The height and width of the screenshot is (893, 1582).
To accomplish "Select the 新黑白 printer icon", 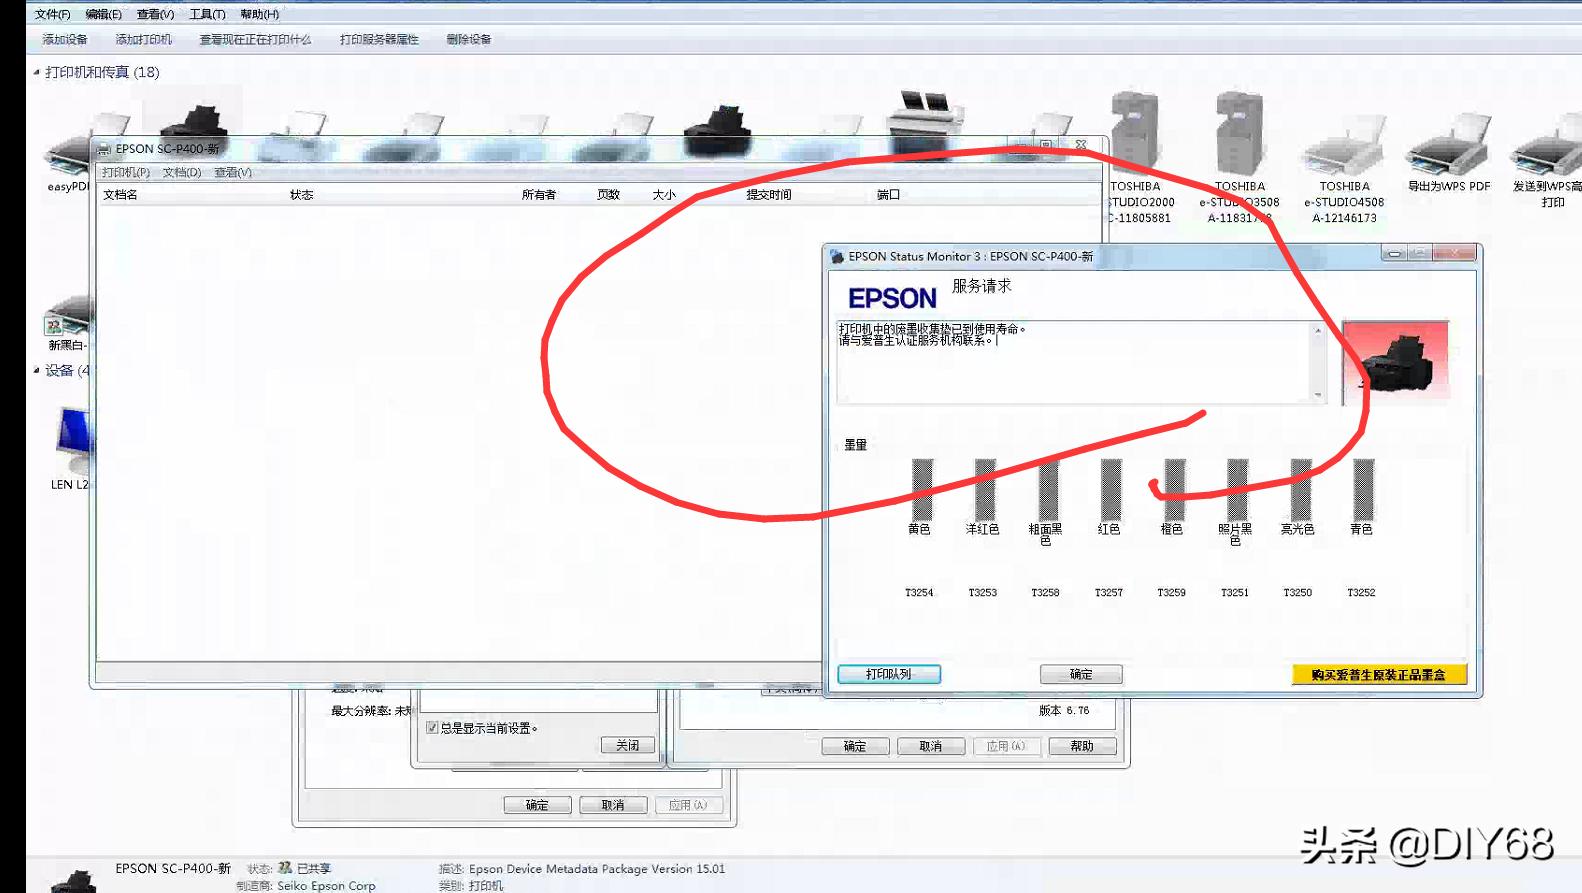I will 68,317.
